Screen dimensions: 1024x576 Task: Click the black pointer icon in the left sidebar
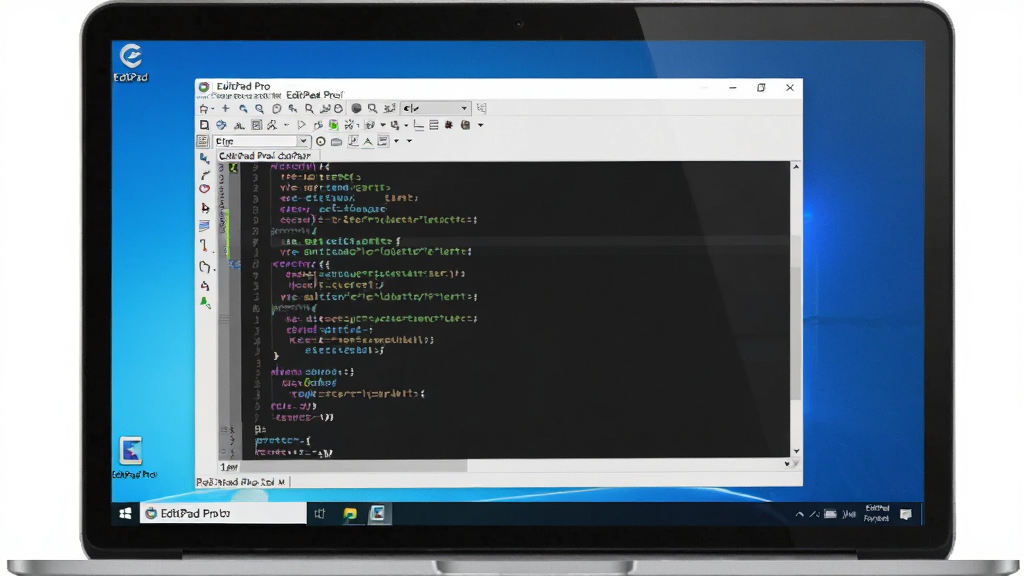tap(205, 208)
